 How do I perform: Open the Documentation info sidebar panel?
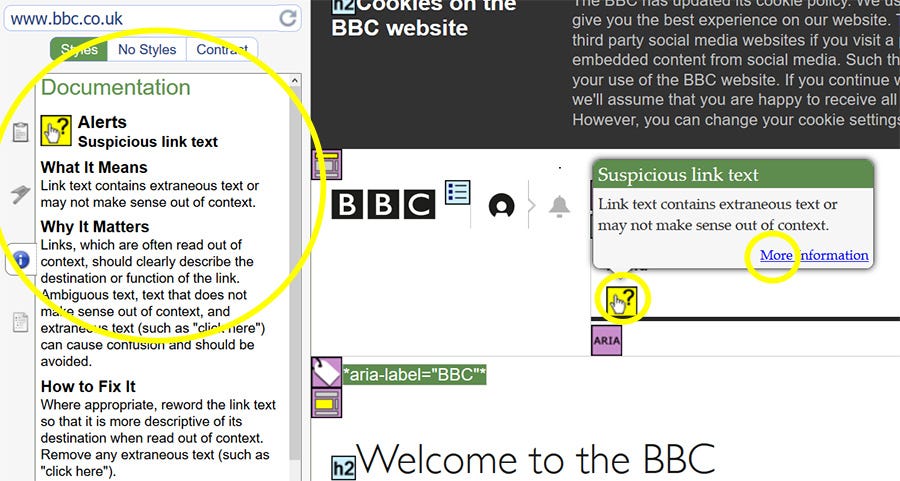coord(21,259)
